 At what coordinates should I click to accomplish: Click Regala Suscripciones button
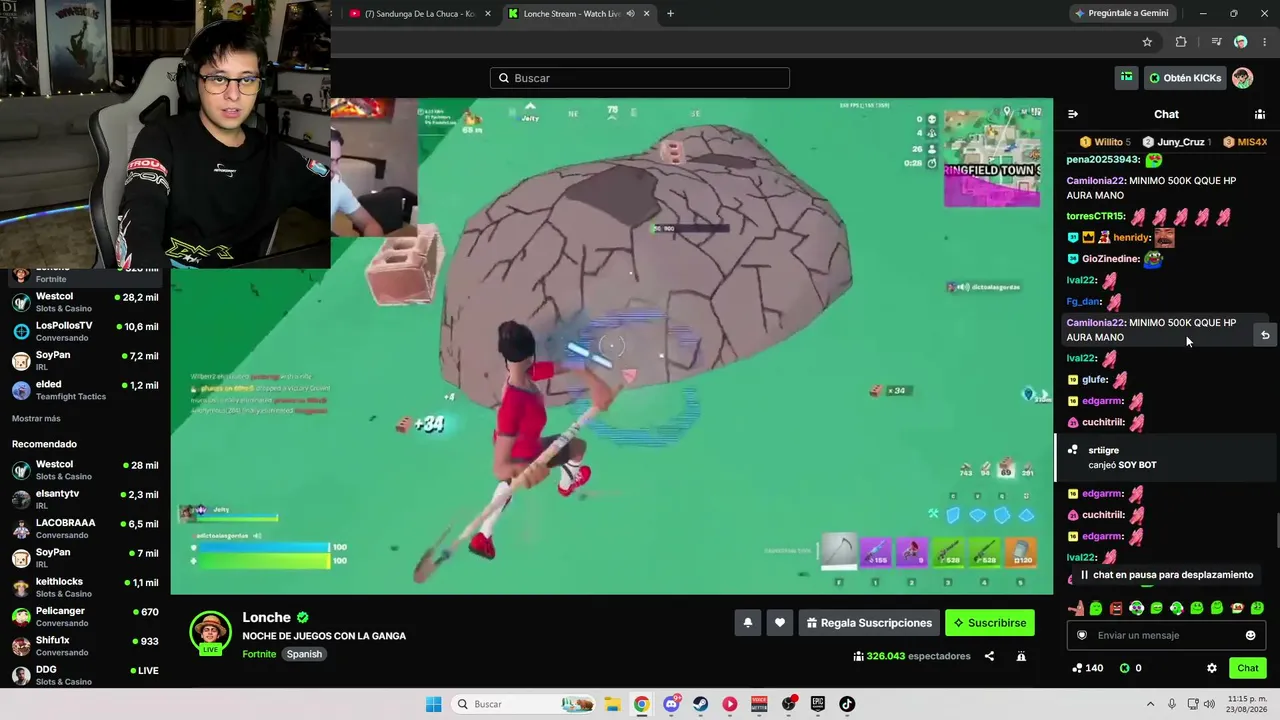[x=868, y=623]
